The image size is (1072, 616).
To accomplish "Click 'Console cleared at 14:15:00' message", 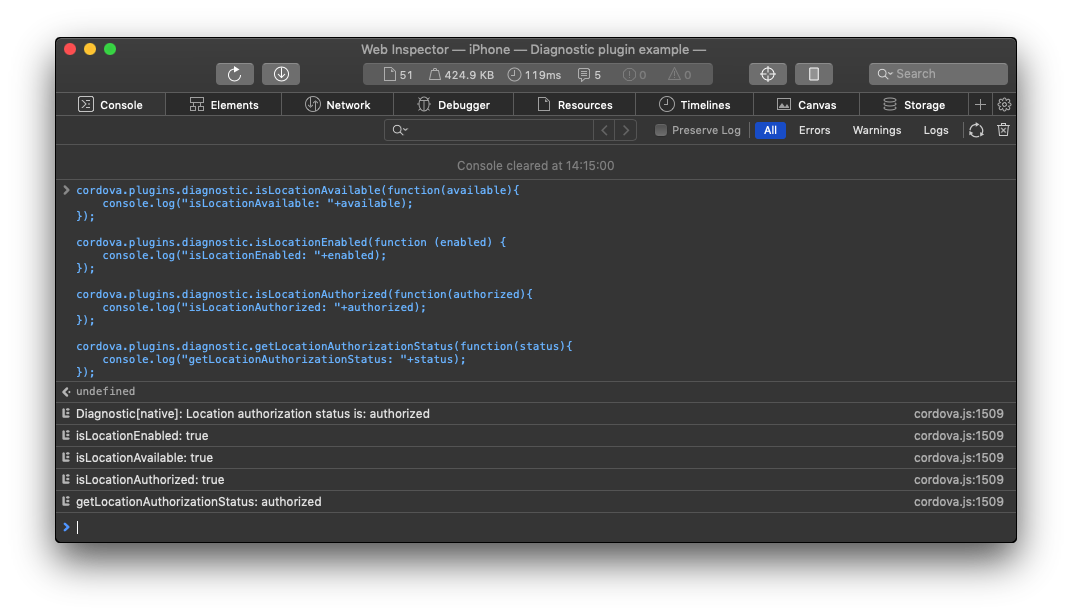I will [x=535, y=165].
